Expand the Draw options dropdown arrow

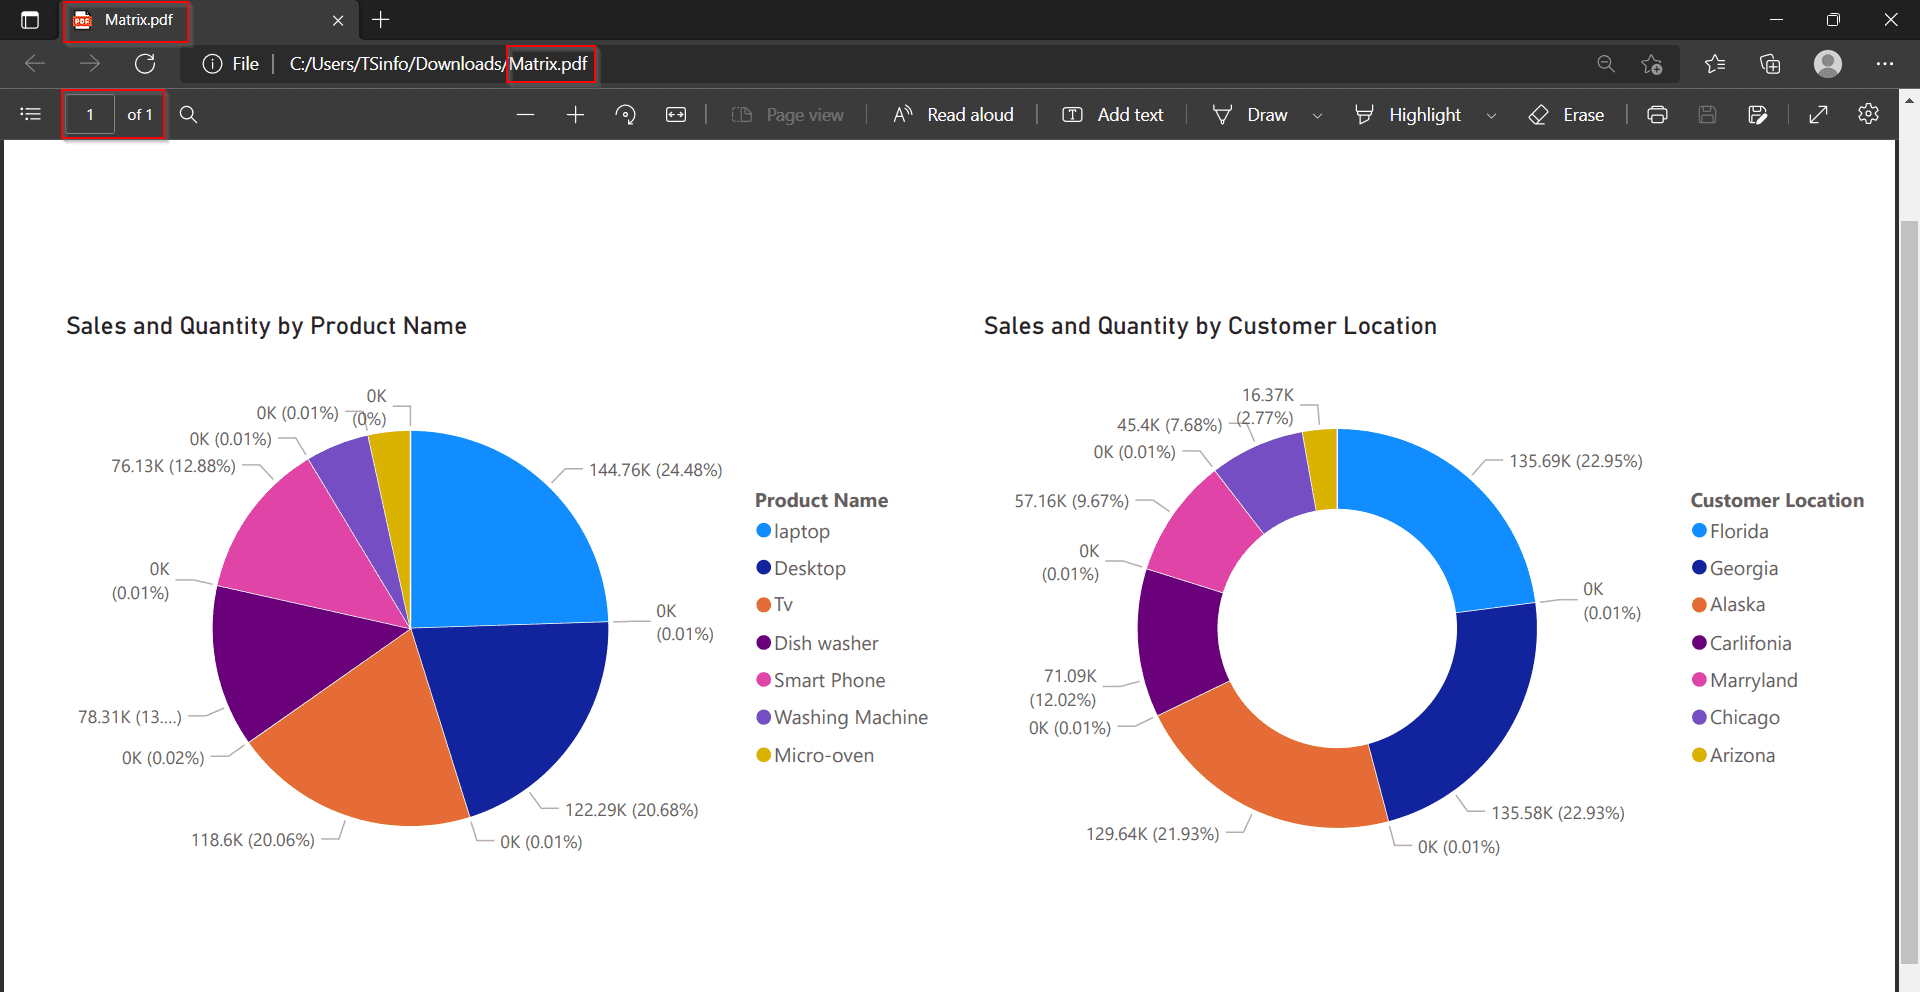tap(1317, 115)
